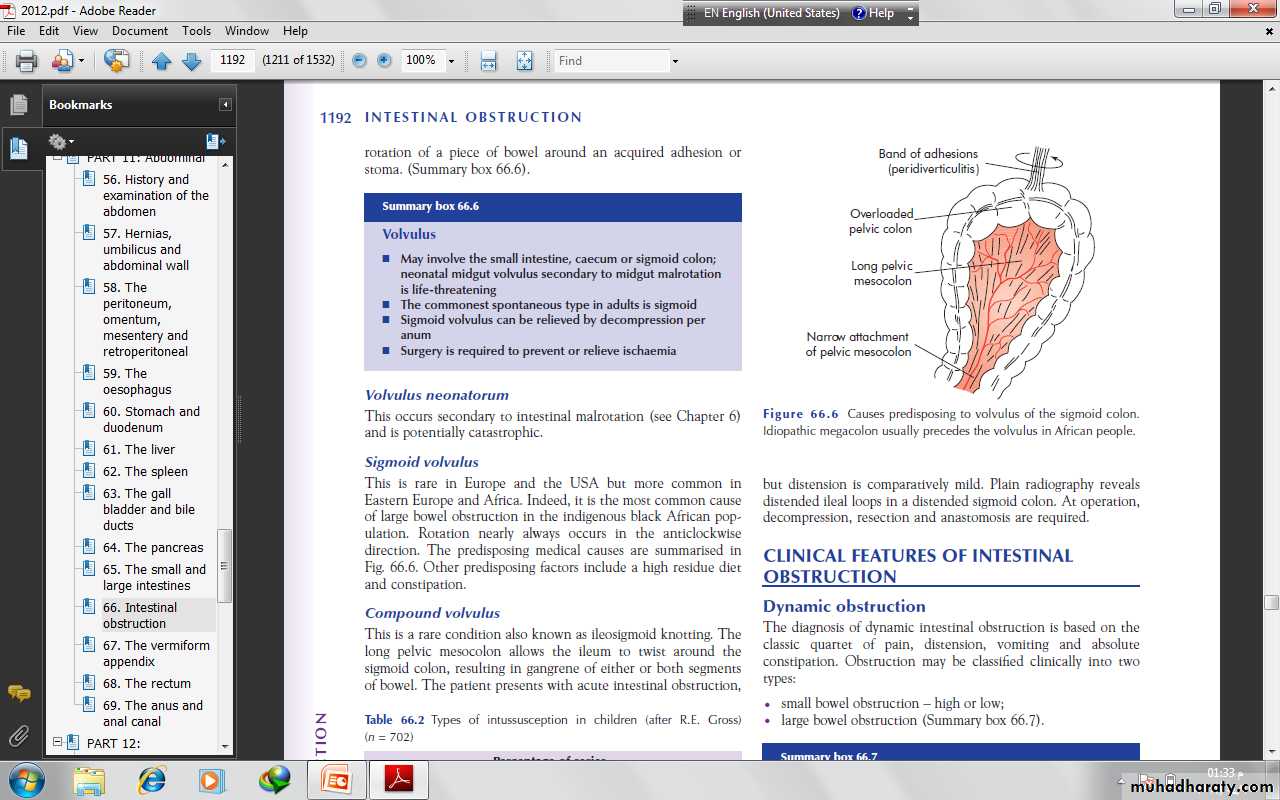Go to next page with down arrow
This screenshot has width=1280, height=800.
[191, 61]
